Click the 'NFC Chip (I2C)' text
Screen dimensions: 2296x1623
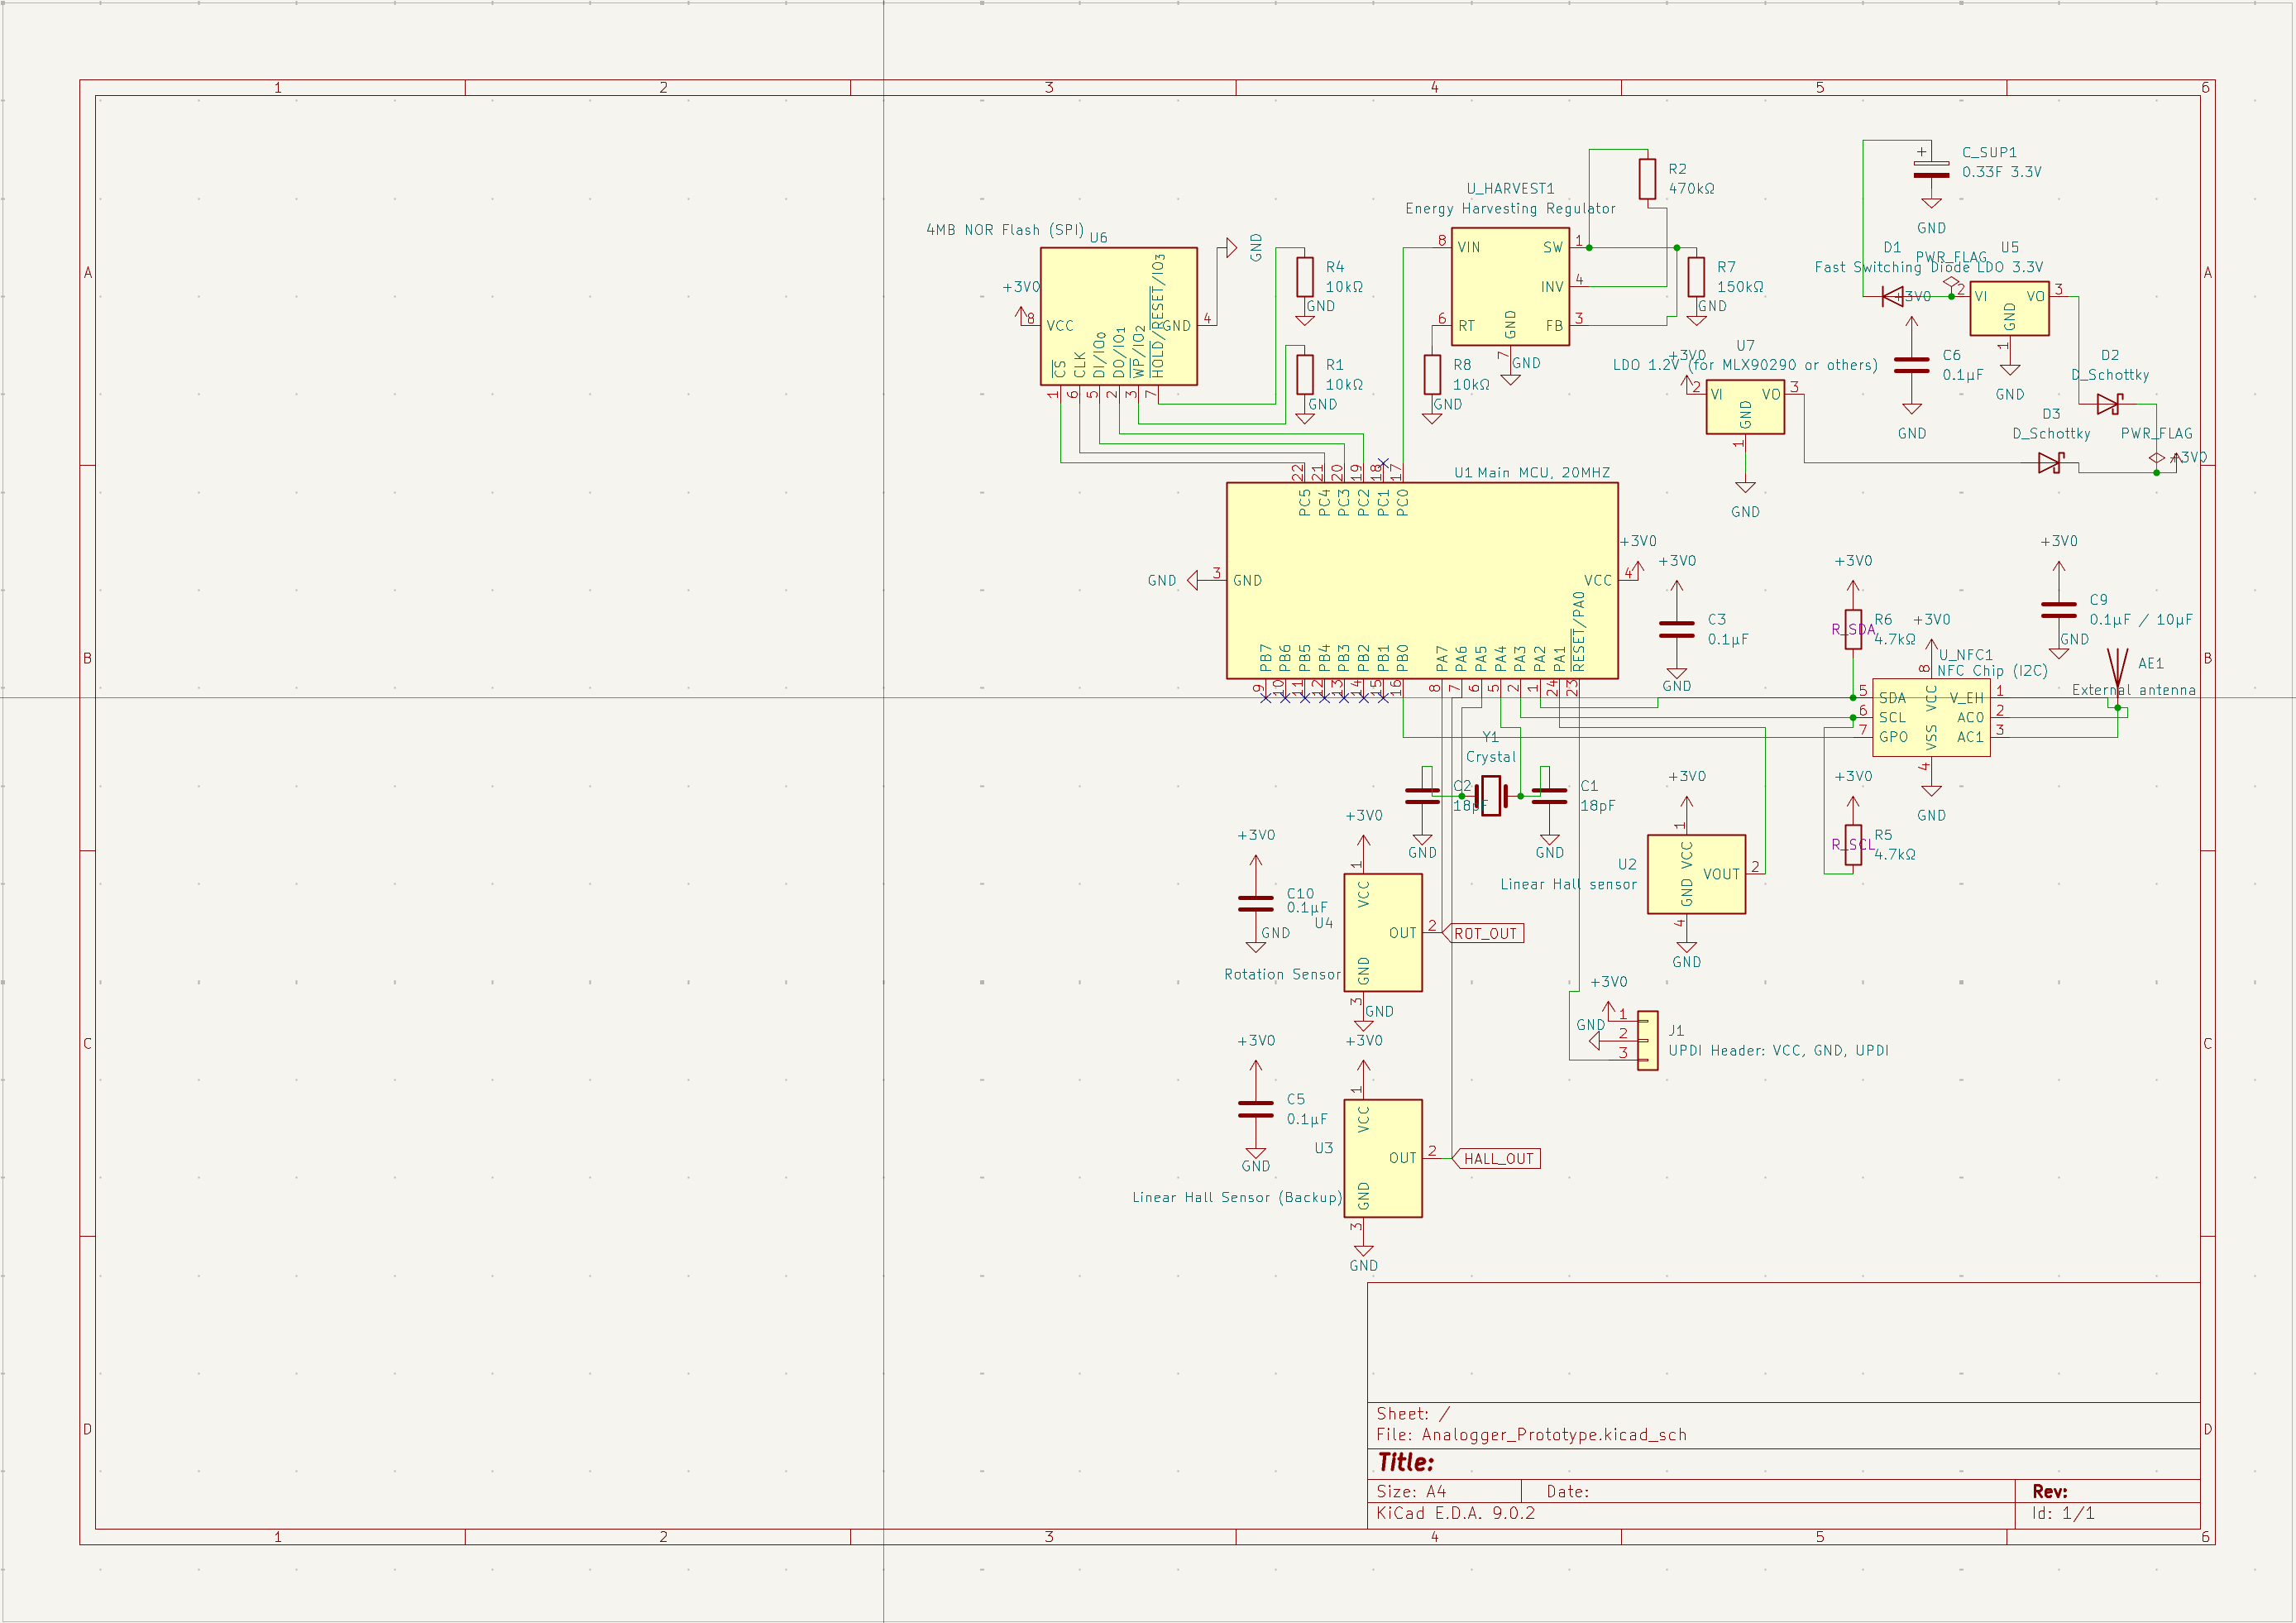point(1992,671)
